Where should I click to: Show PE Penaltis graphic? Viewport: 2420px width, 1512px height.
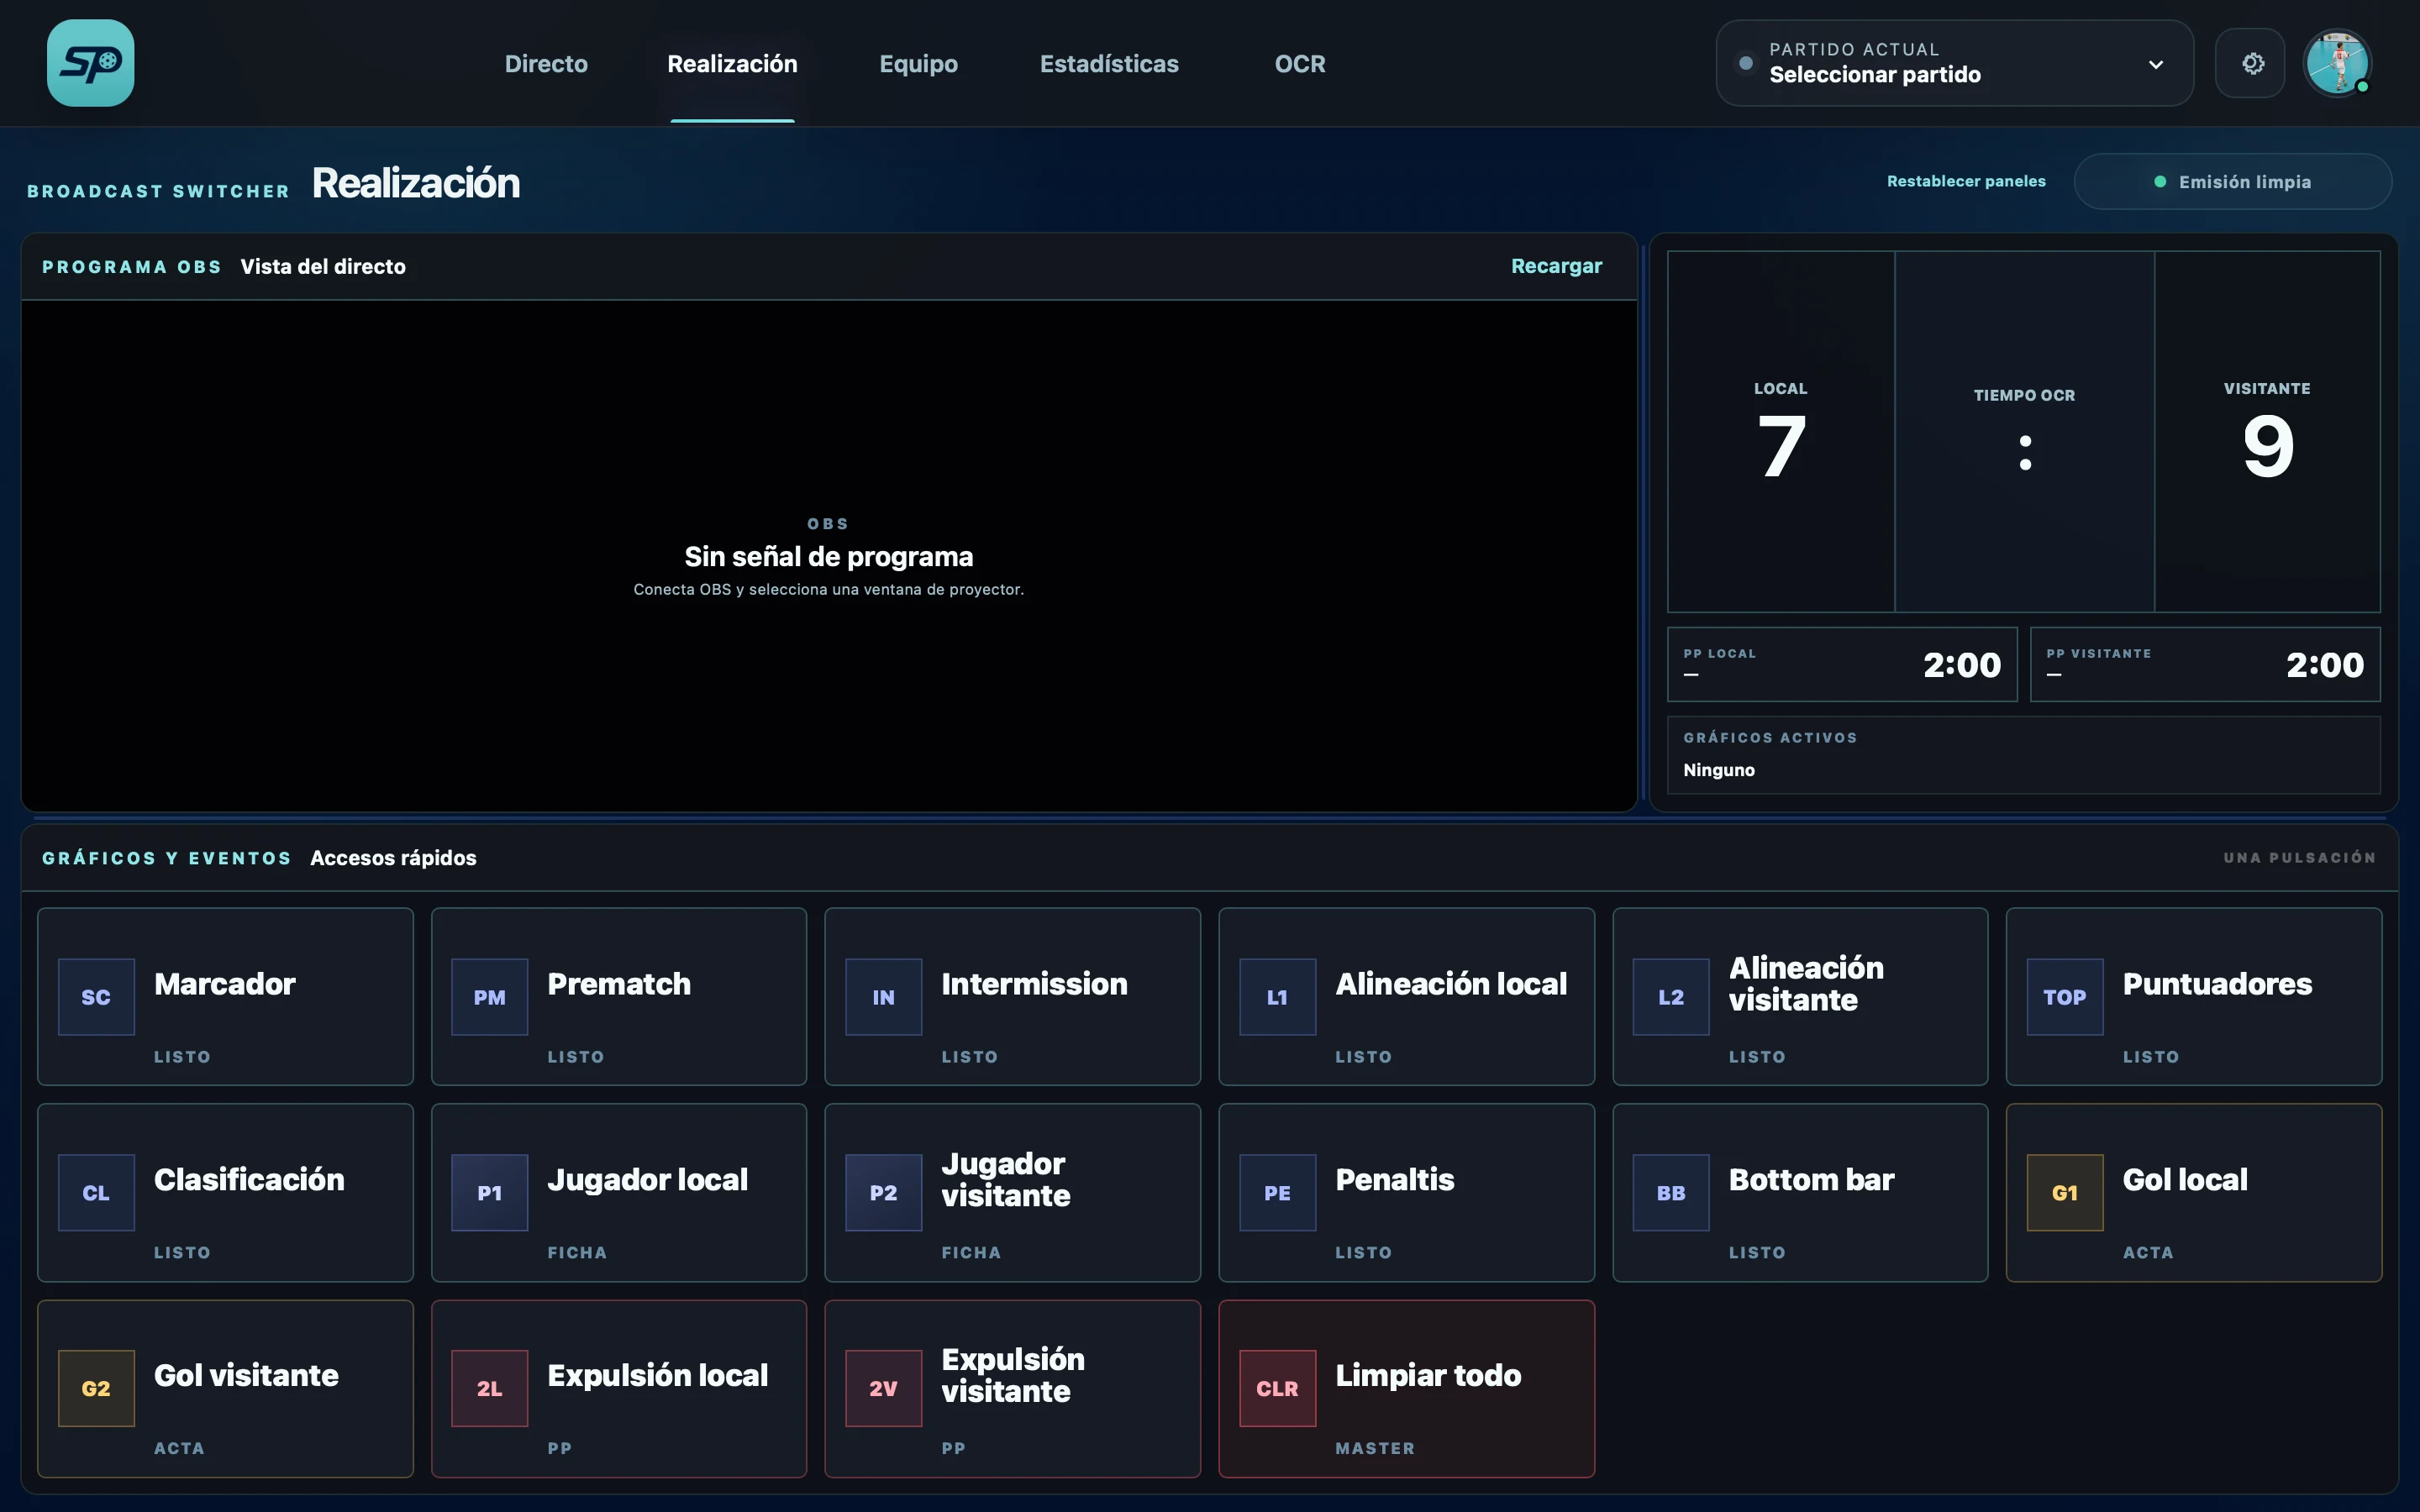[1406, 1192]
